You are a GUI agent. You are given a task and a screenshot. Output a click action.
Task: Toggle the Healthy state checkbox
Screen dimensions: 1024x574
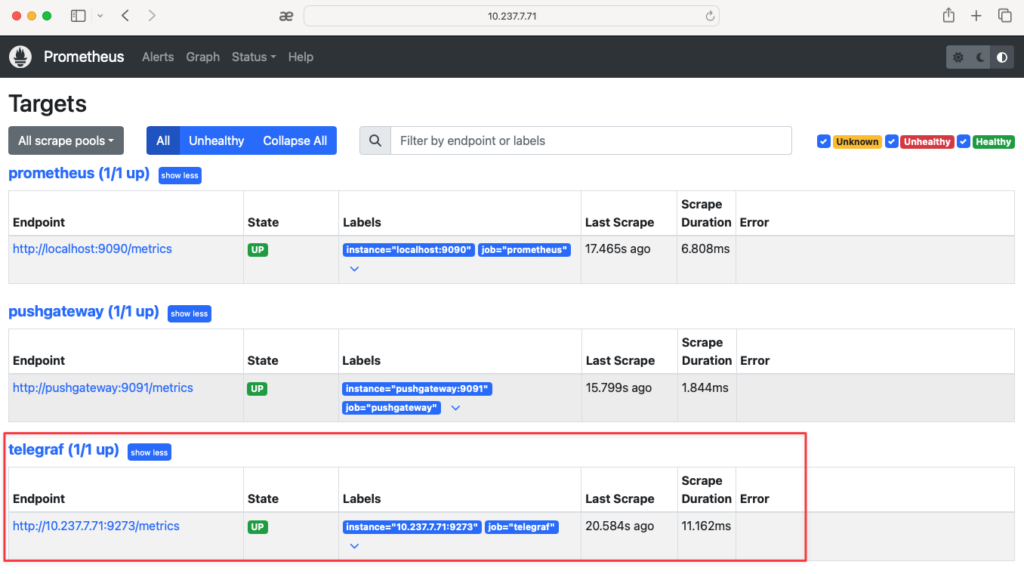[x=963, y=142]
